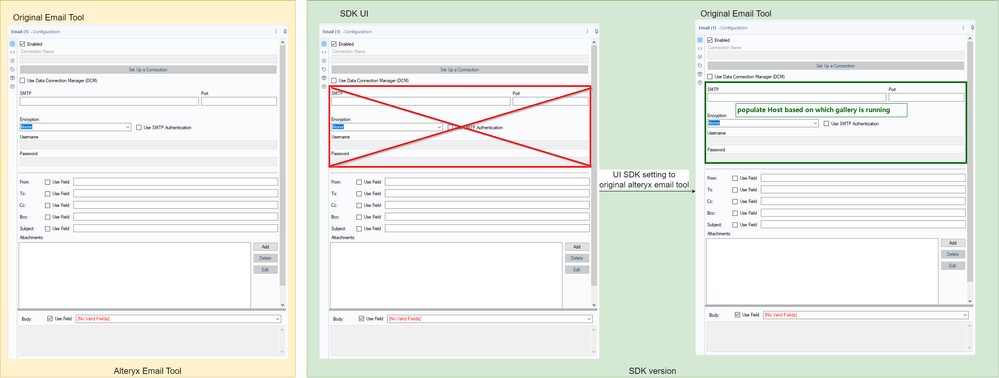Open Annotation tag icon in SDK UI panel
The height and width of the screenshot is (378, 999).
point(324,69)
